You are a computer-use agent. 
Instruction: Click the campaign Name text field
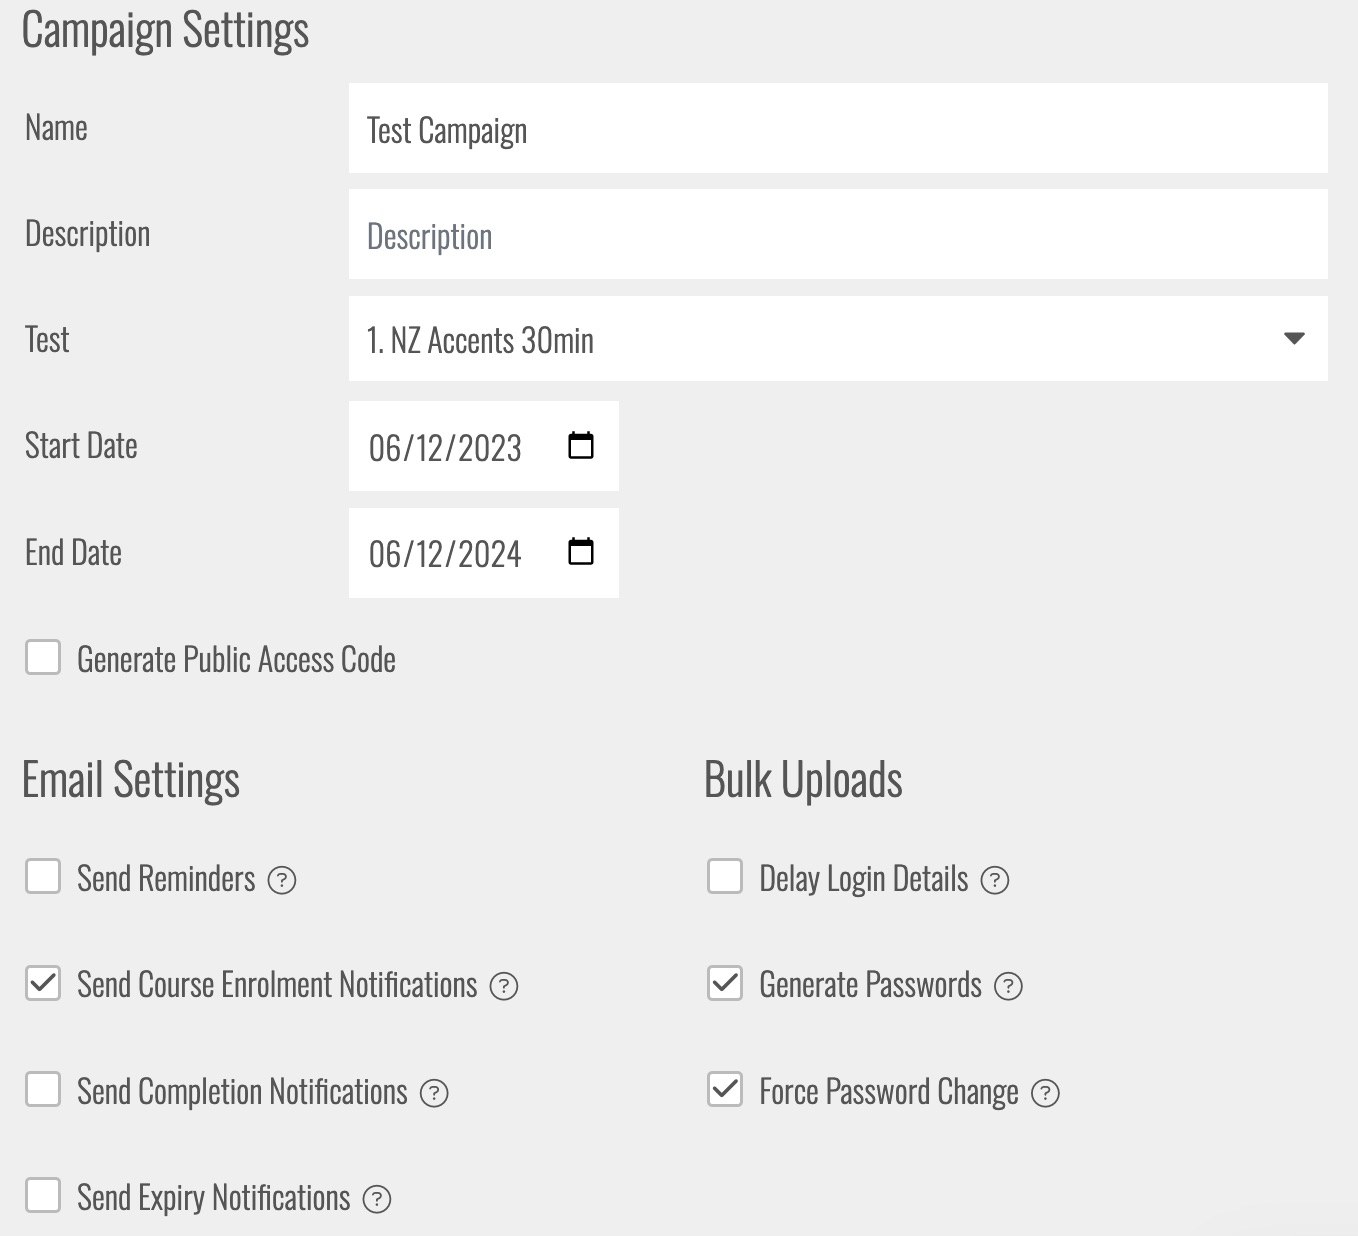(x=838, y=129)
